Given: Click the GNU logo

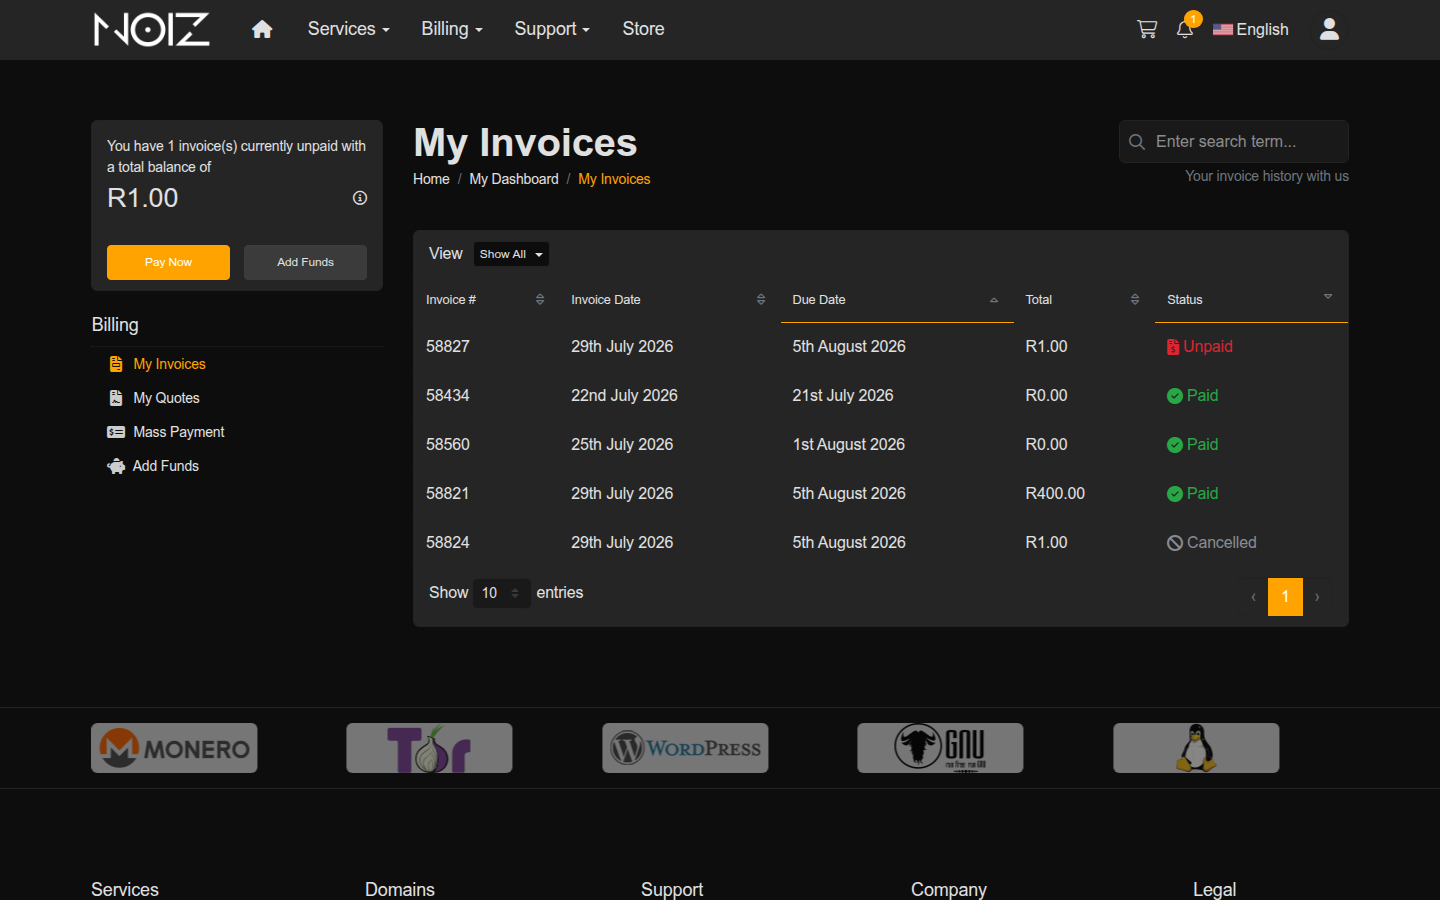Looking at the screenshot, I should coord(940,748).
